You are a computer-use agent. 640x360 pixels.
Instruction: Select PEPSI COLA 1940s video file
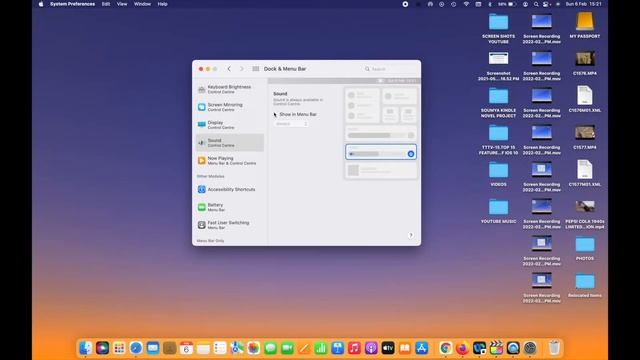click(584, 213)
